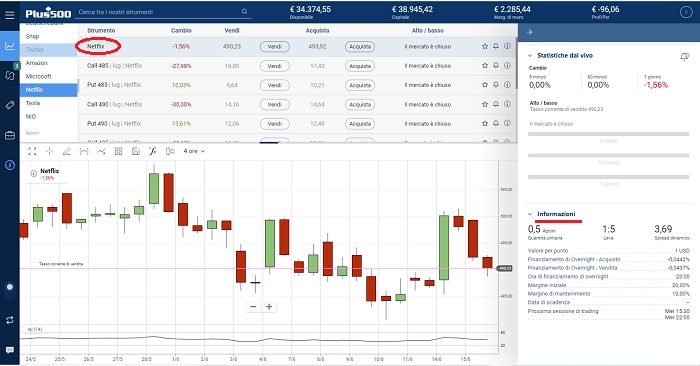700x366 pixels.
Task: Switch account mode with swap arrows icon
Action: coord(9,320)
